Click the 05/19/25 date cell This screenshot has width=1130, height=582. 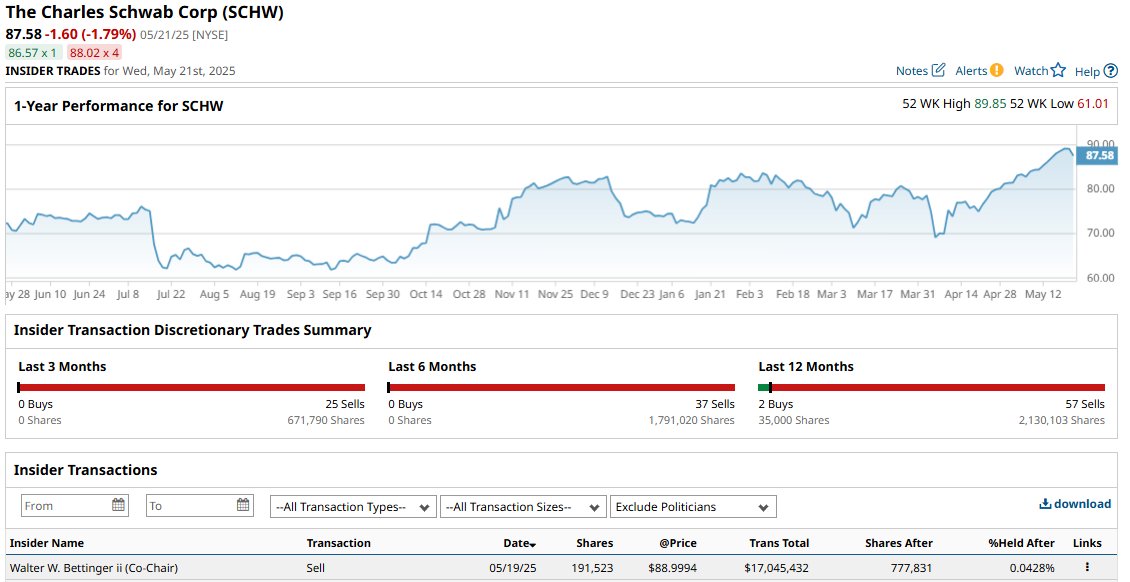512,568
